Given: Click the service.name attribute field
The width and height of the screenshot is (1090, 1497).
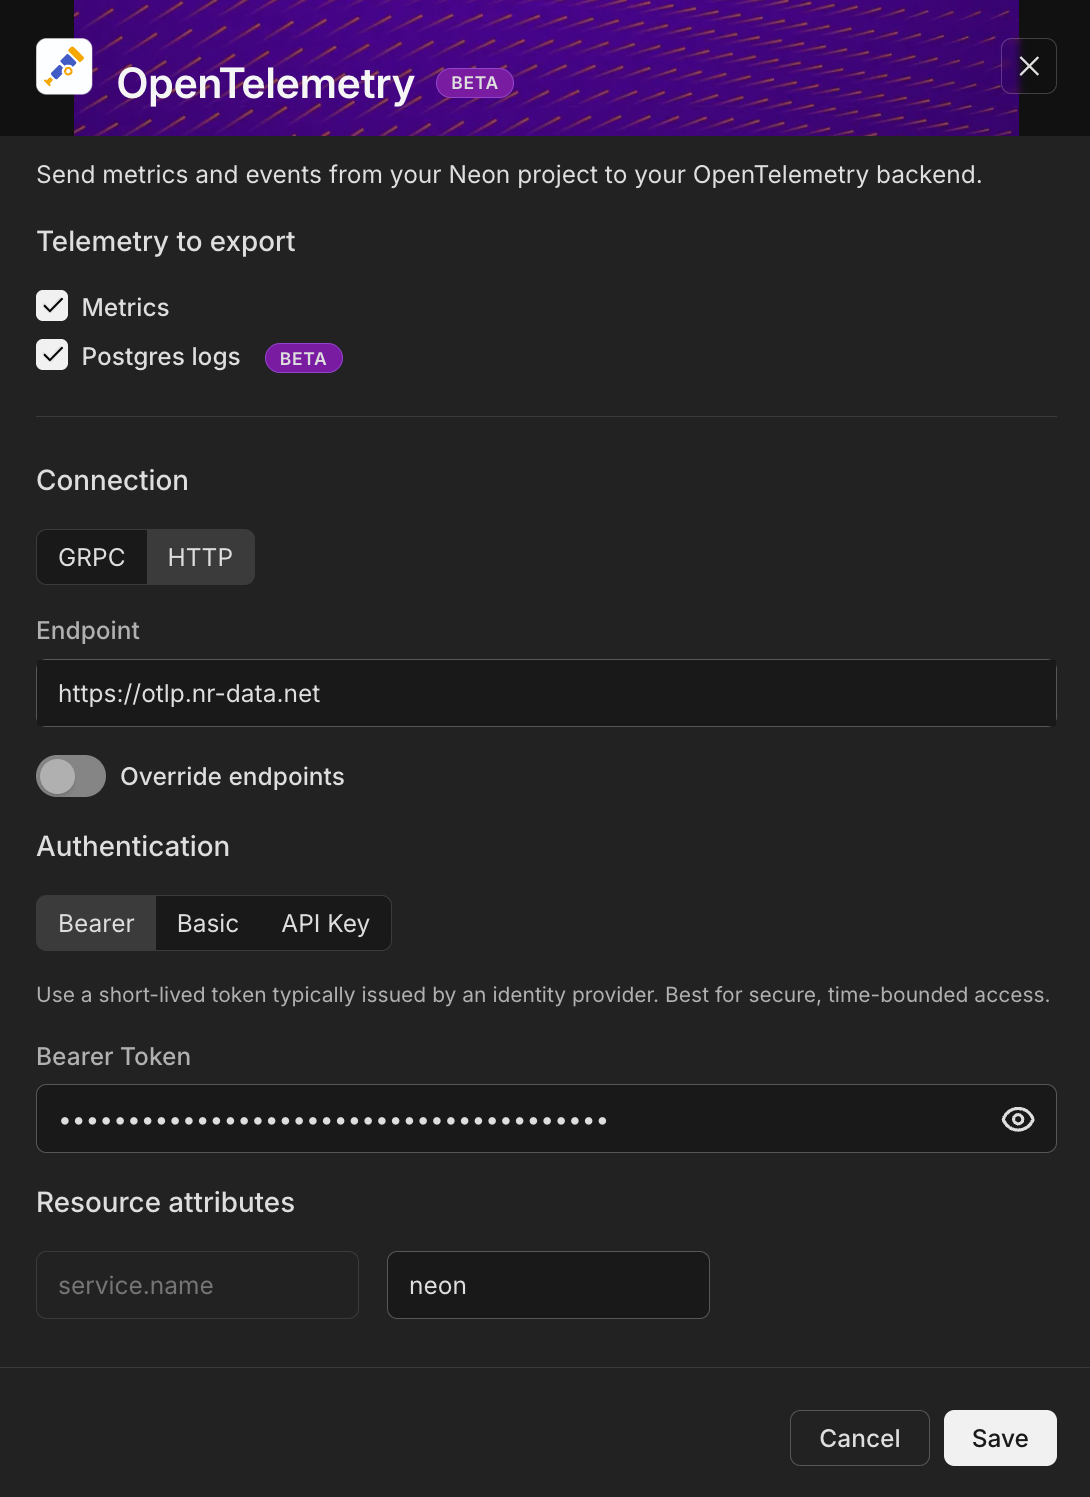Looking at the screenshot, I should click(x=196, y=1285).
